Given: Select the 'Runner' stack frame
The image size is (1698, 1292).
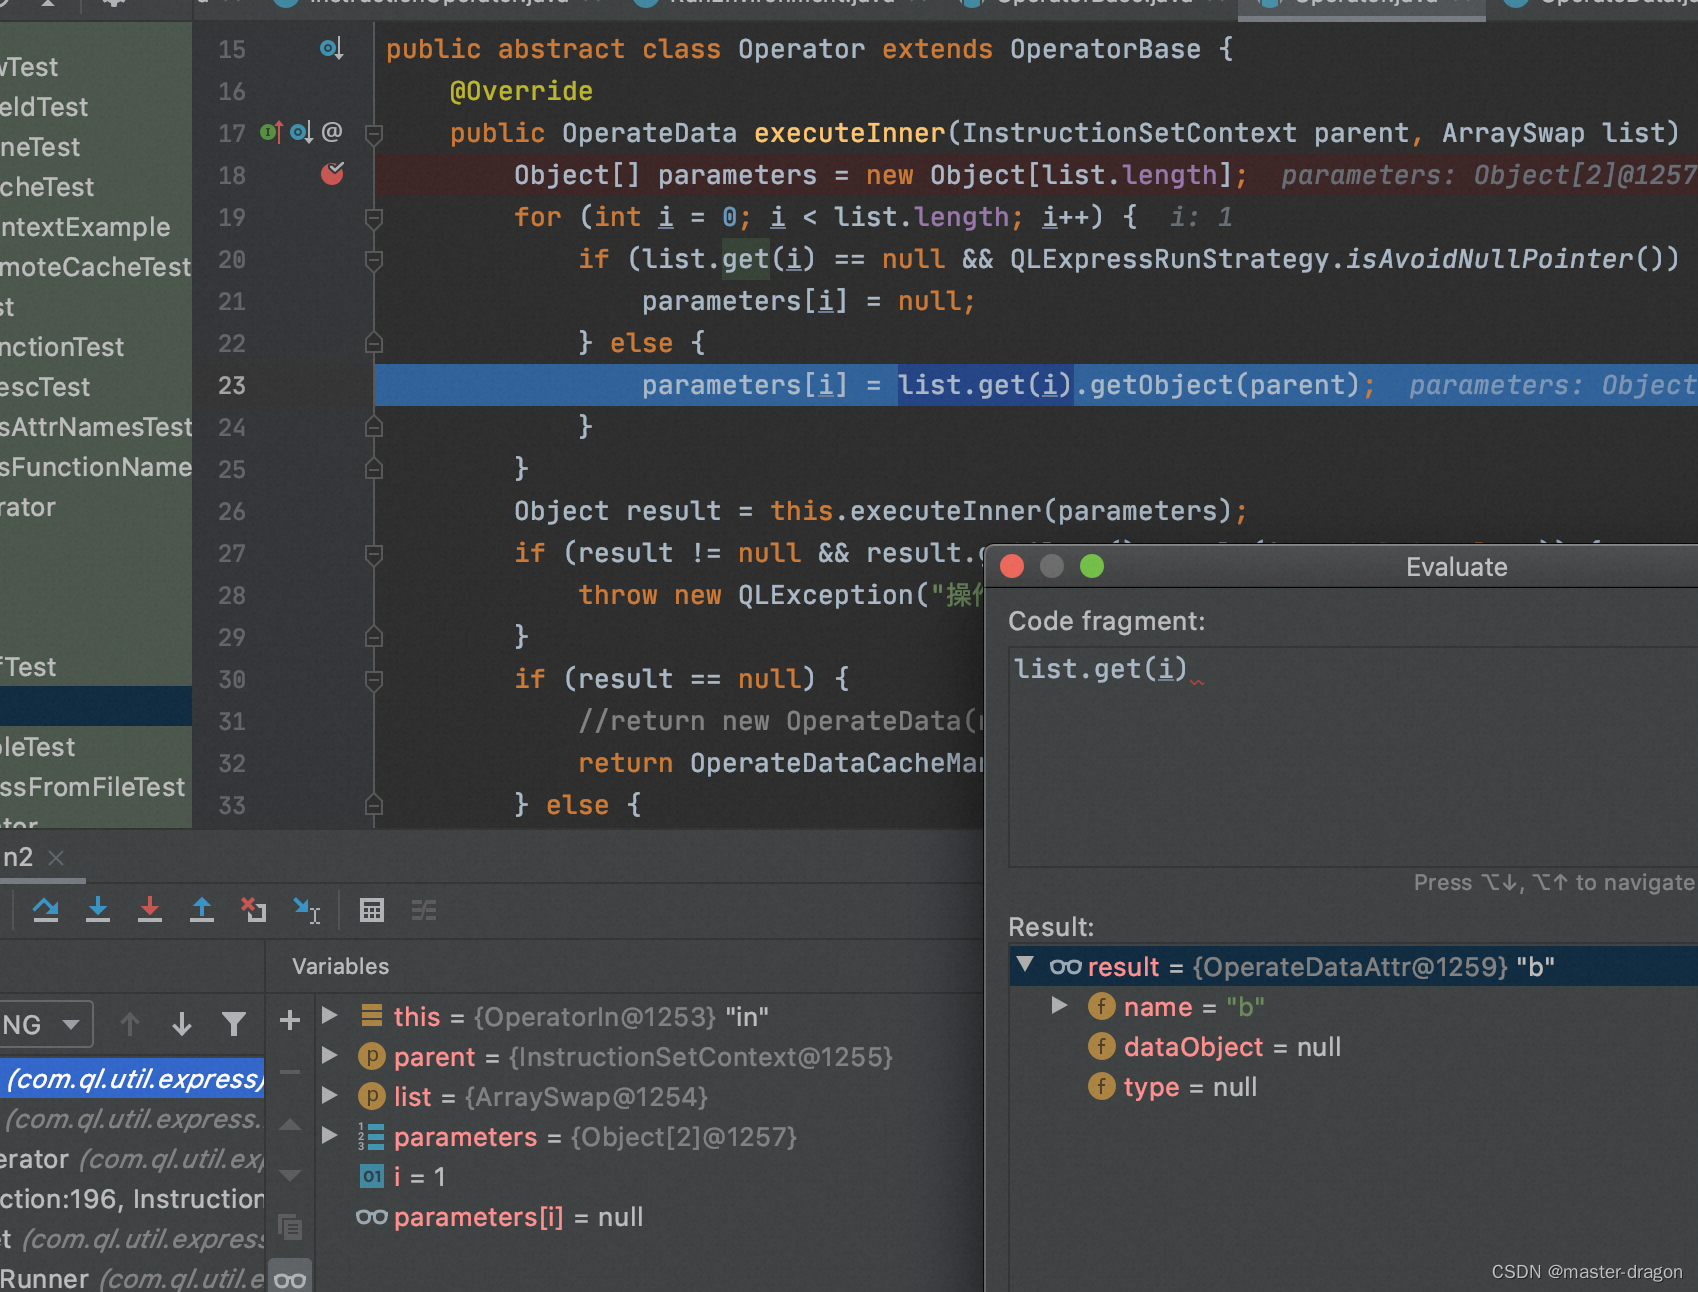Looking at the screenshot, I should pyautogui.click(x=132, y=1278).
